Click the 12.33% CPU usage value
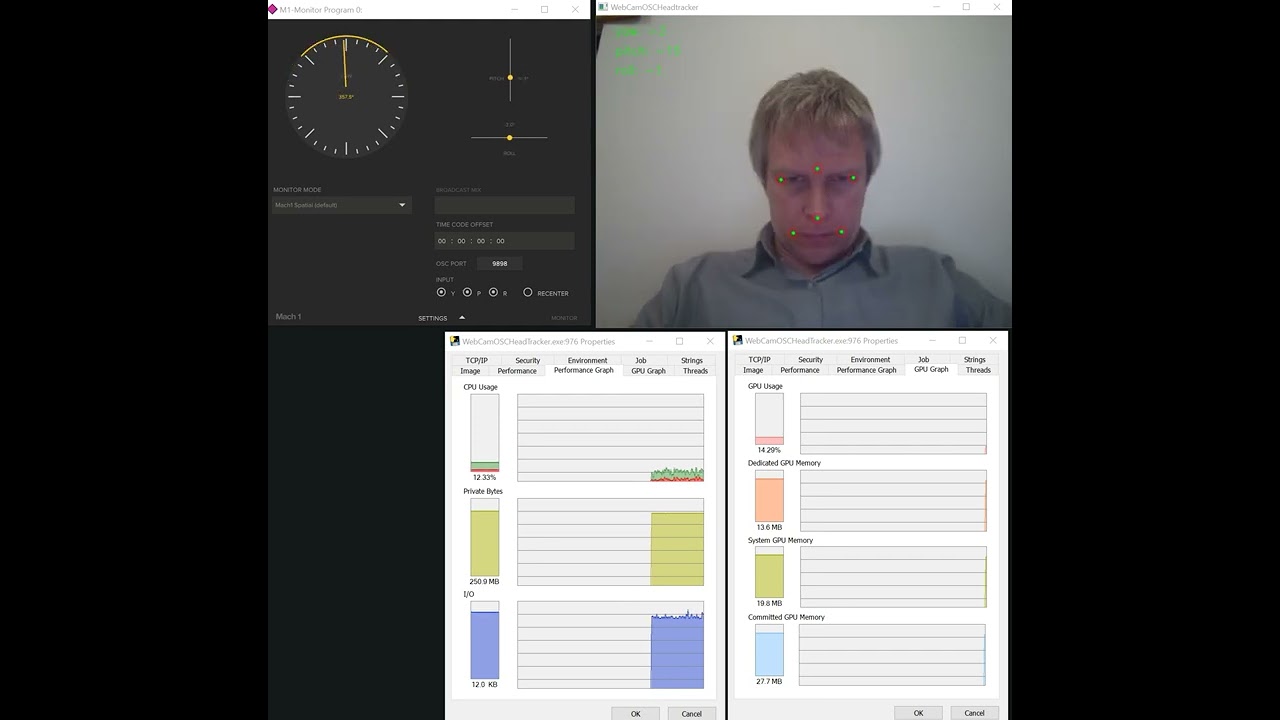 (484, 477)
